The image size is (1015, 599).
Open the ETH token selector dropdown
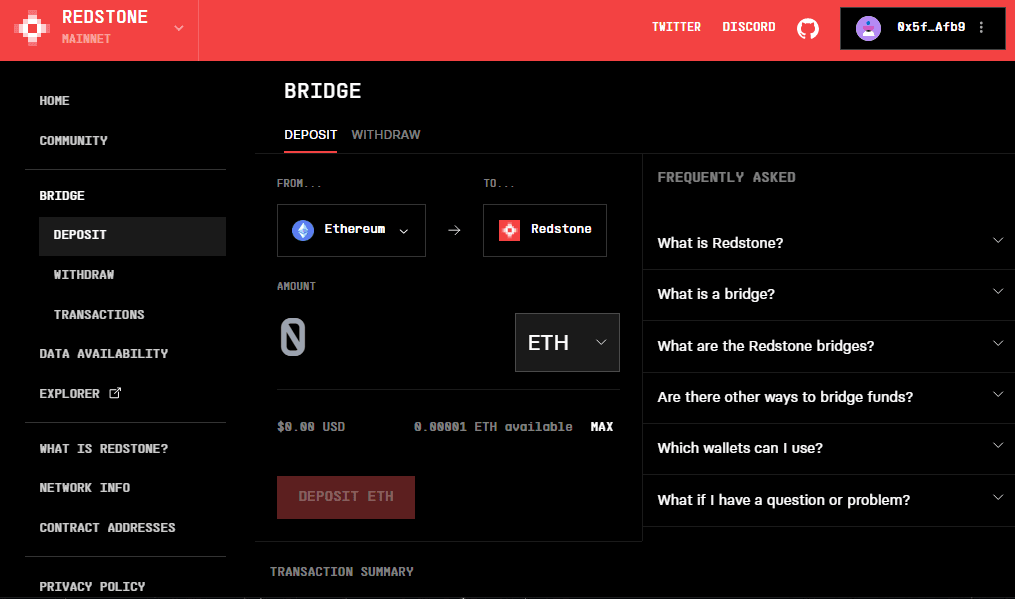567,343
